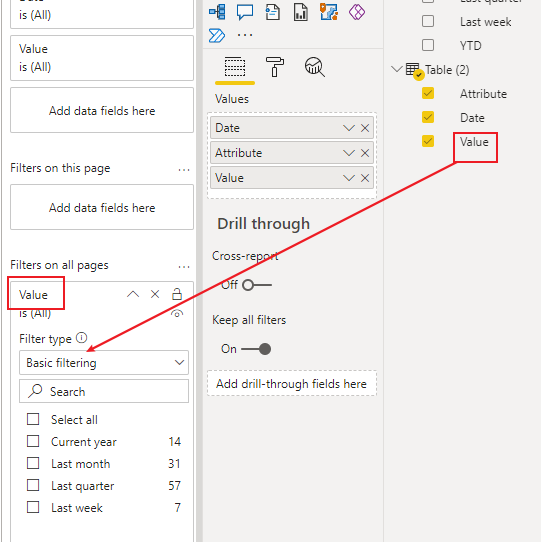The image size is (541, 542).
Task: Collapse the Value filter card
Action: click(x=133, y=294)
